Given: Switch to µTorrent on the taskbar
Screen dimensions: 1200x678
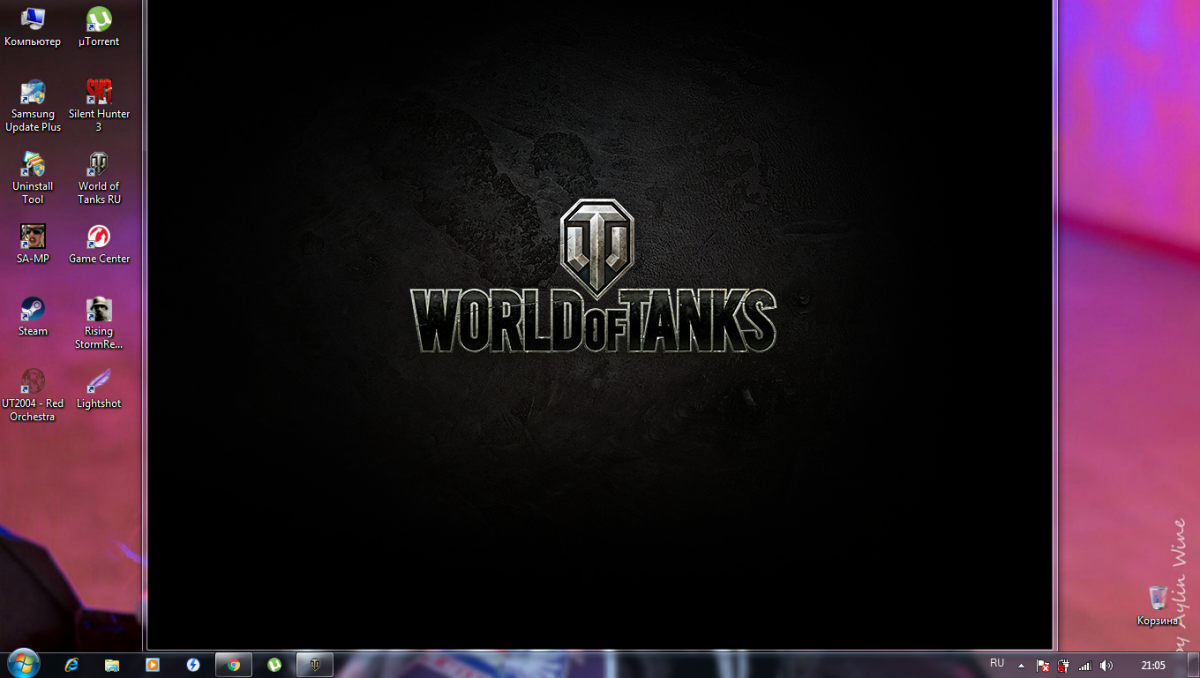Looking at the screenshot, I should click(274, 664).
